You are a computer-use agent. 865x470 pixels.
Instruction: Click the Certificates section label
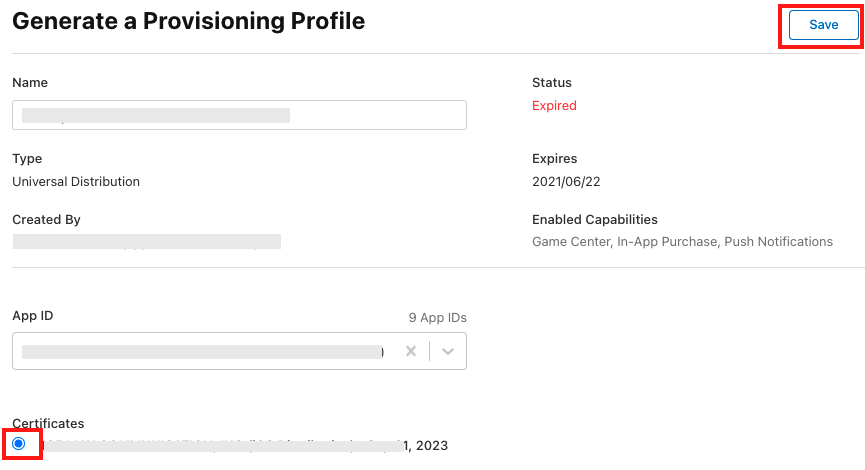click(x=47, y=423)
